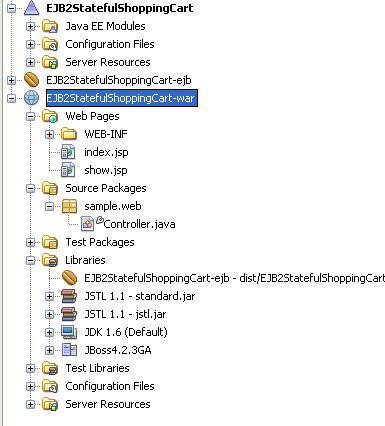Collapse the Source Packages node
Image resolution: width=385 pixels, height=426 pixels.
point(30,188)
